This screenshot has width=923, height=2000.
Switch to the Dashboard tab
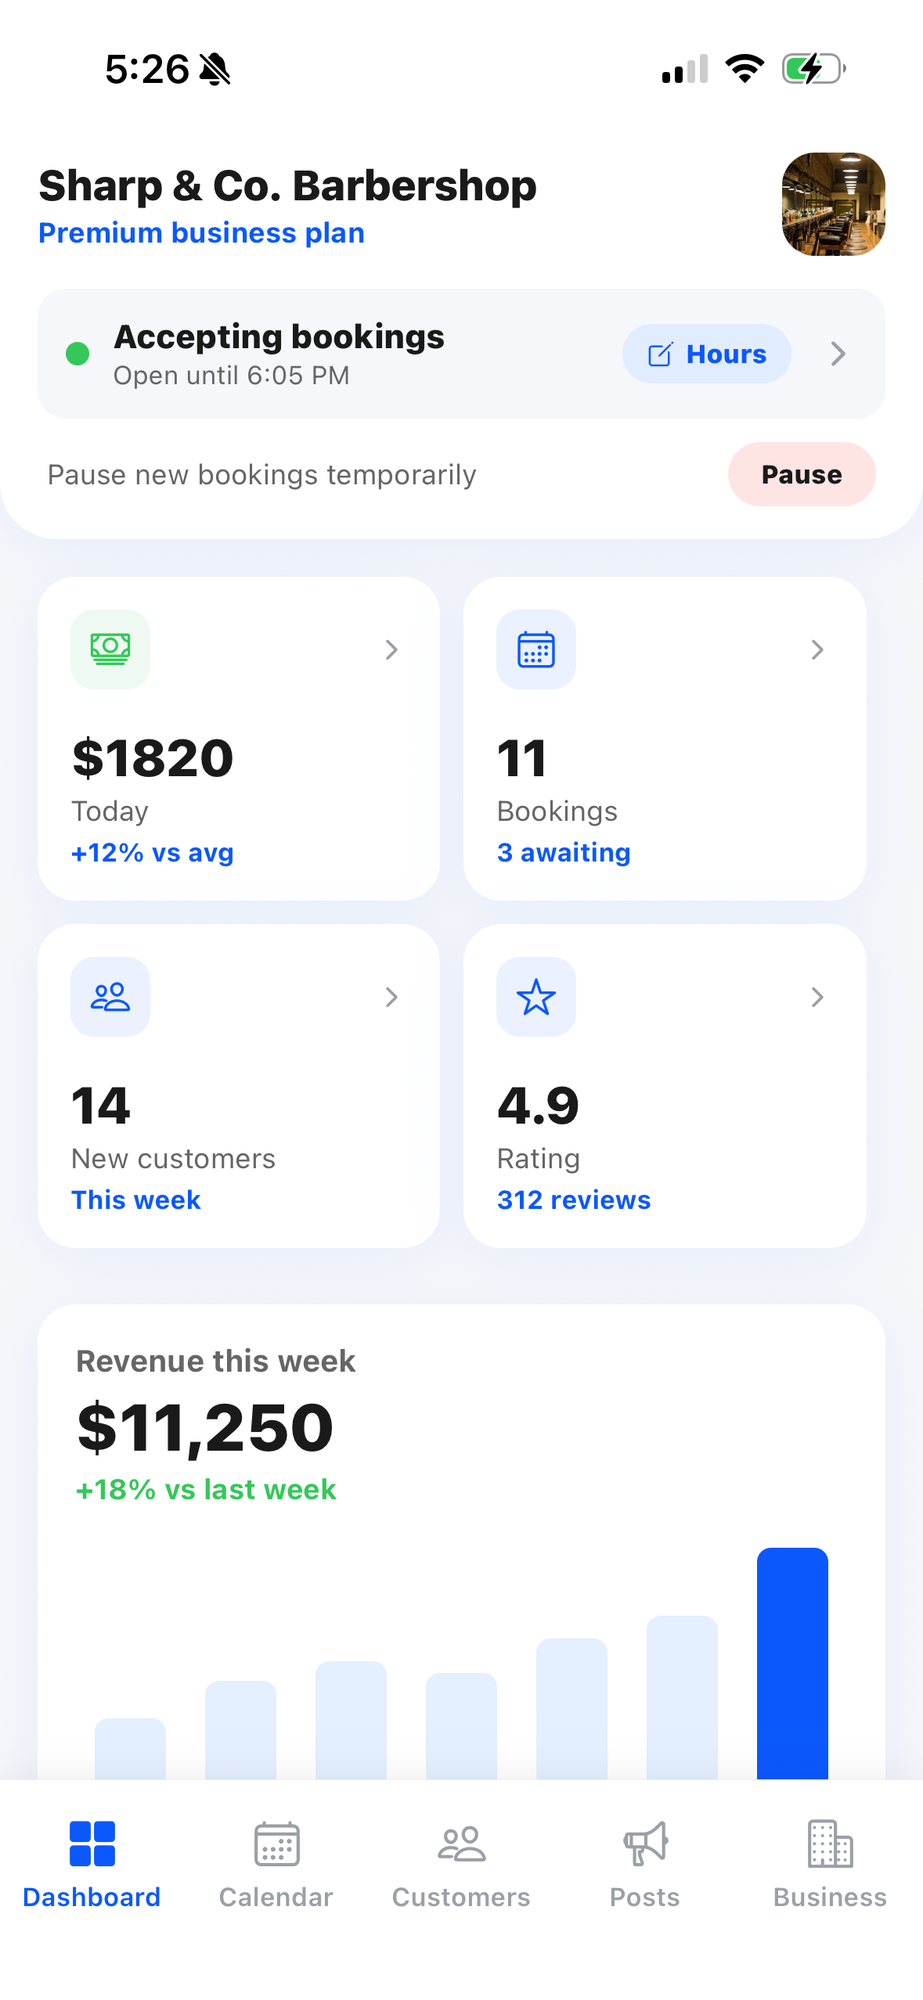pos(92,1865)
